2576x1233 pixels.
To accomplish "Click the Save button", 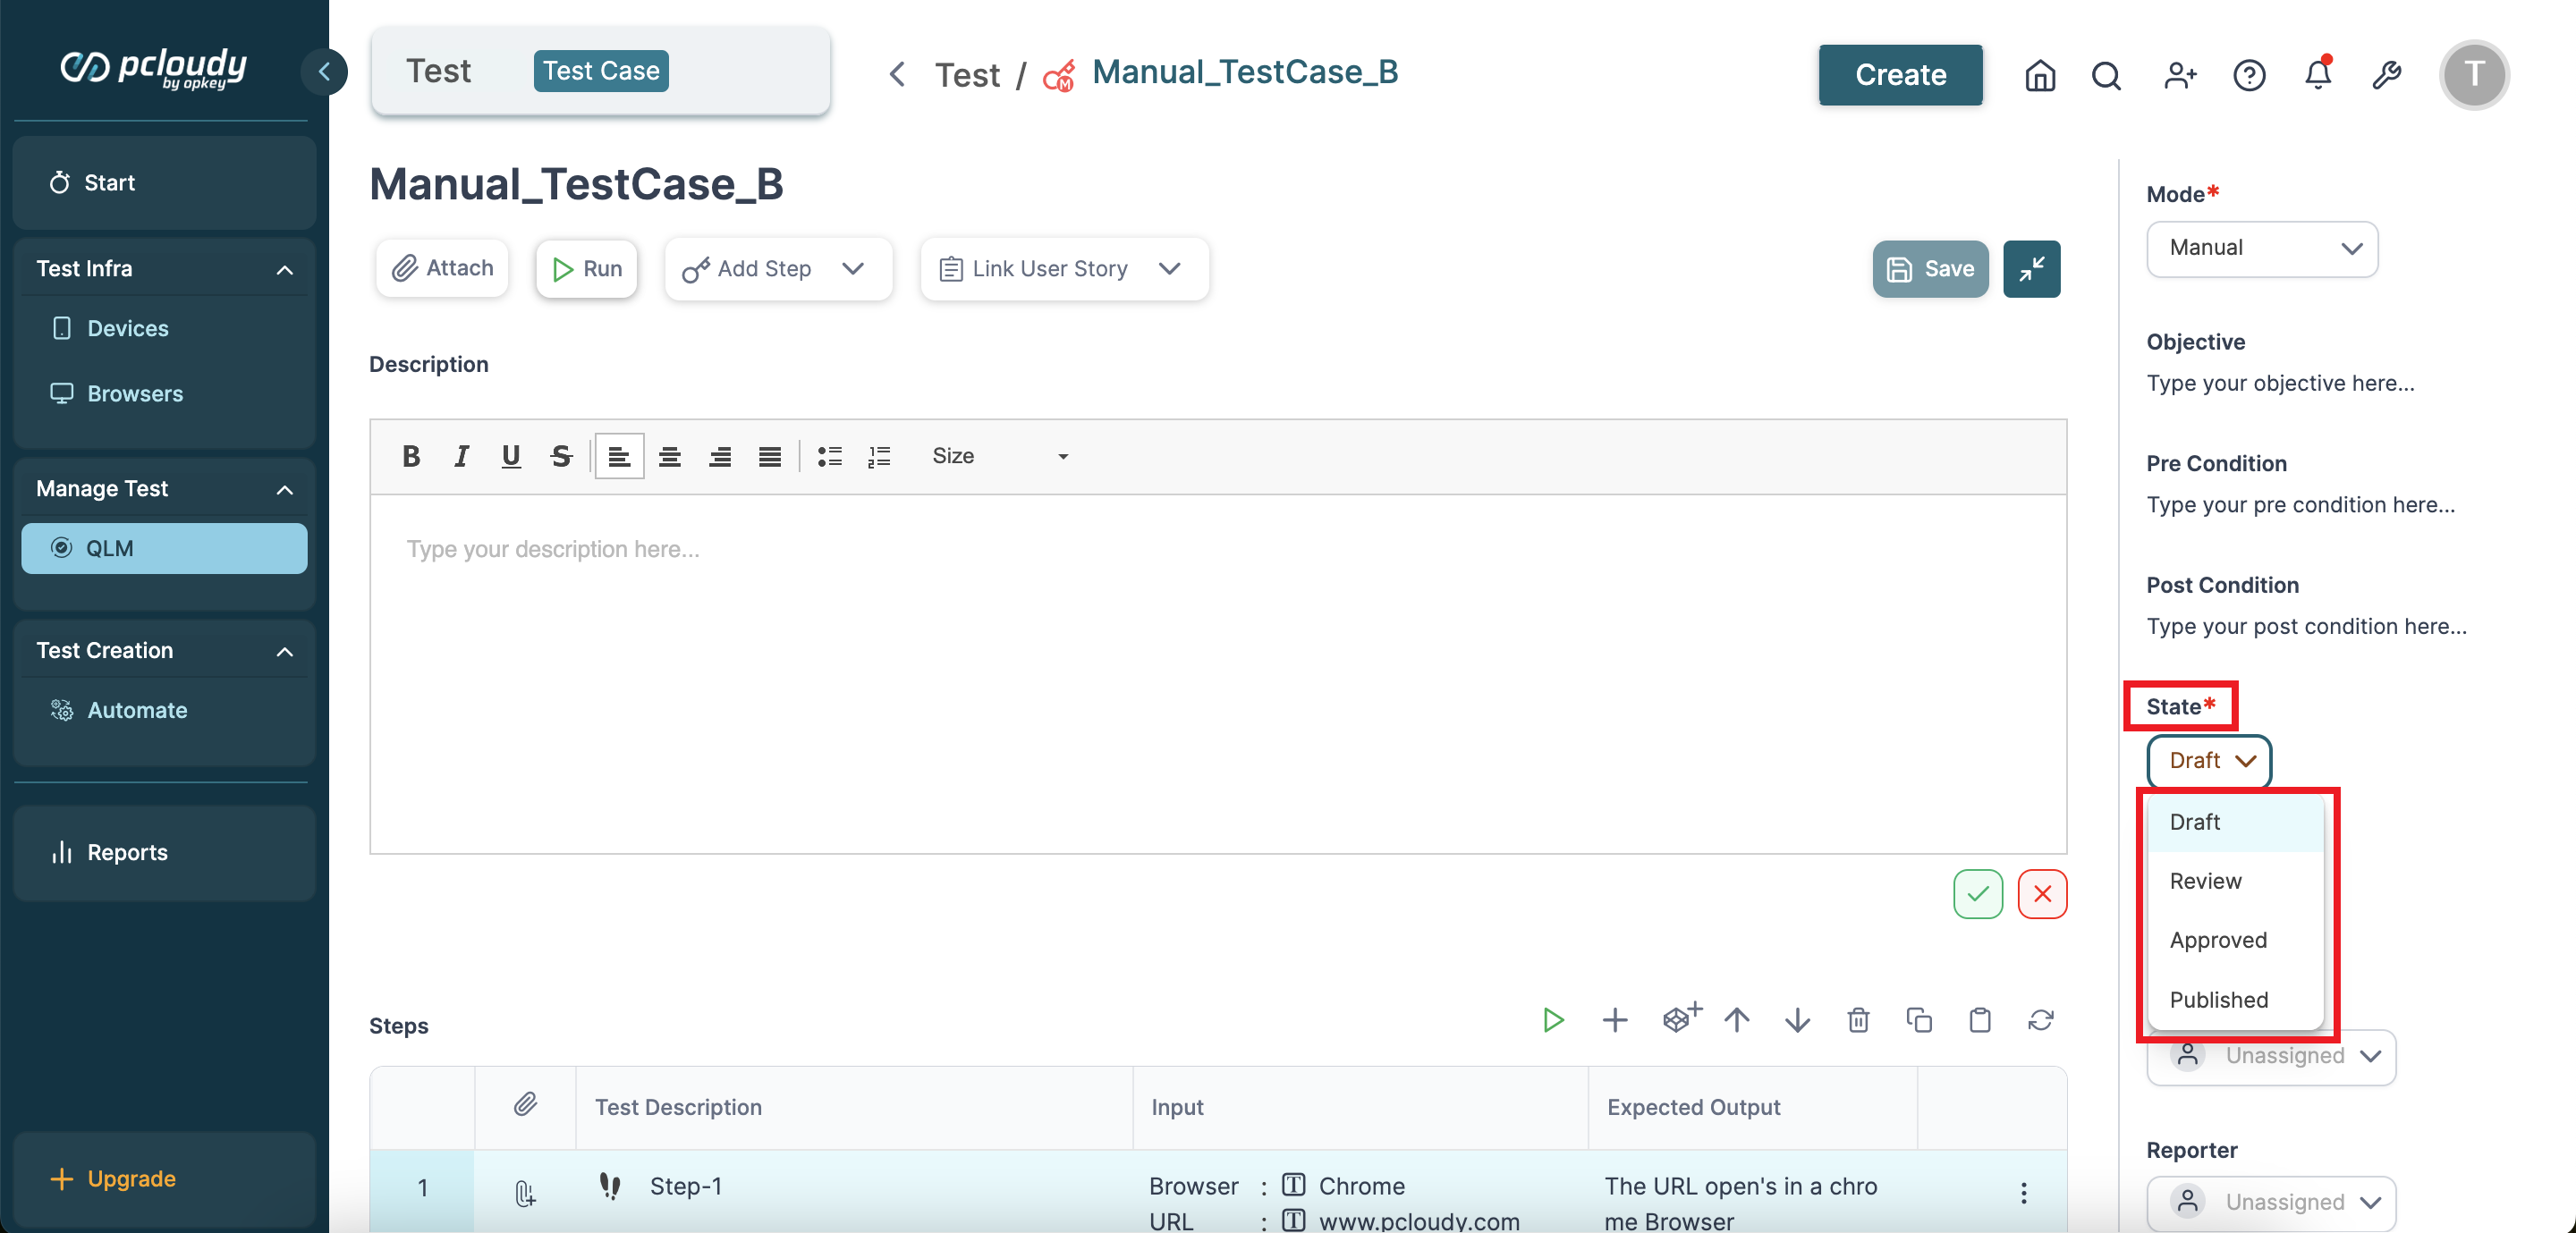I will click(1930, 269).
